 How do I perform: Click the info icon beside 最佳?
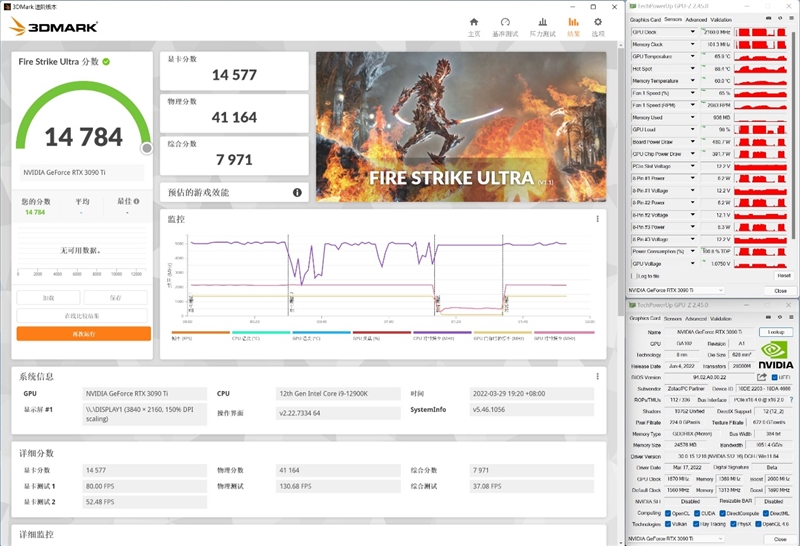coord(136,201)
